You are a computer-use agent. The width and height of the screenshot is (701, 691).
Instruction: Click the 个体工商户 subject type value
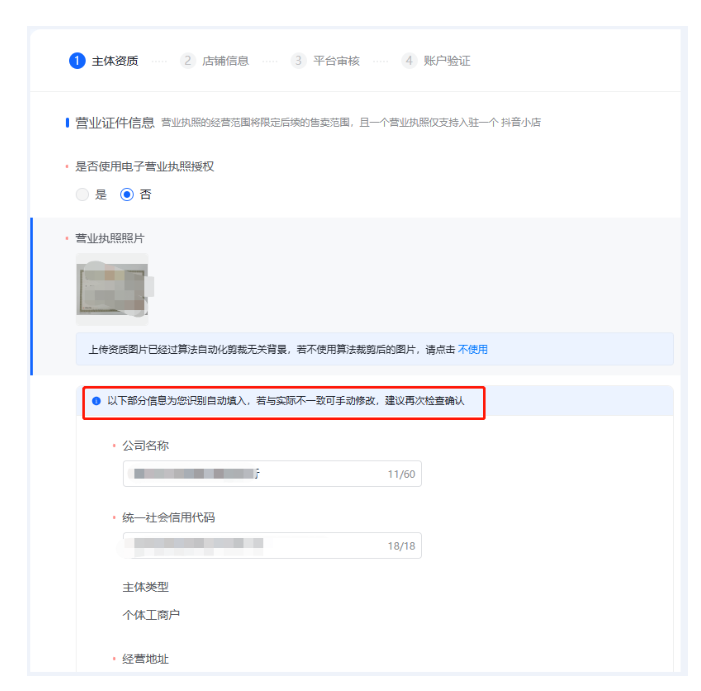tap(151, 615)
